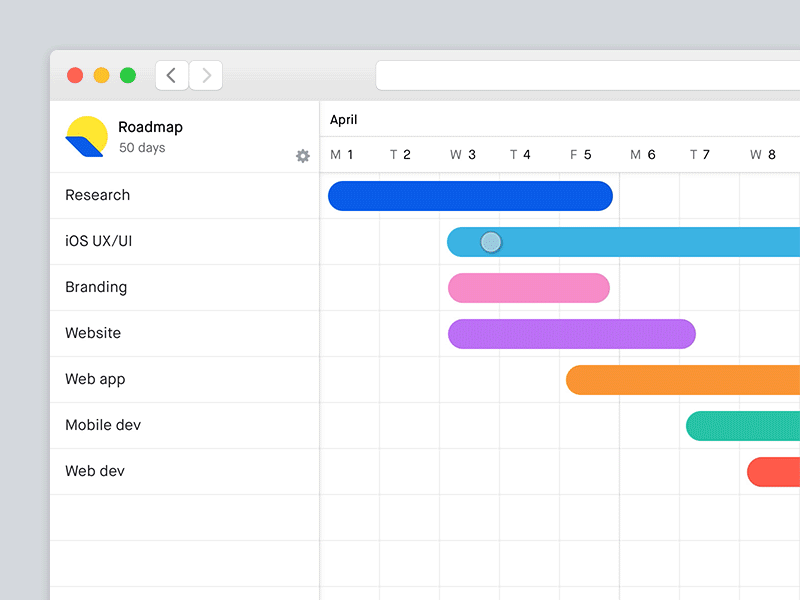Select the M 1 date column header
This screenshot has width=800, height=600.
click(x=343, y=155)
